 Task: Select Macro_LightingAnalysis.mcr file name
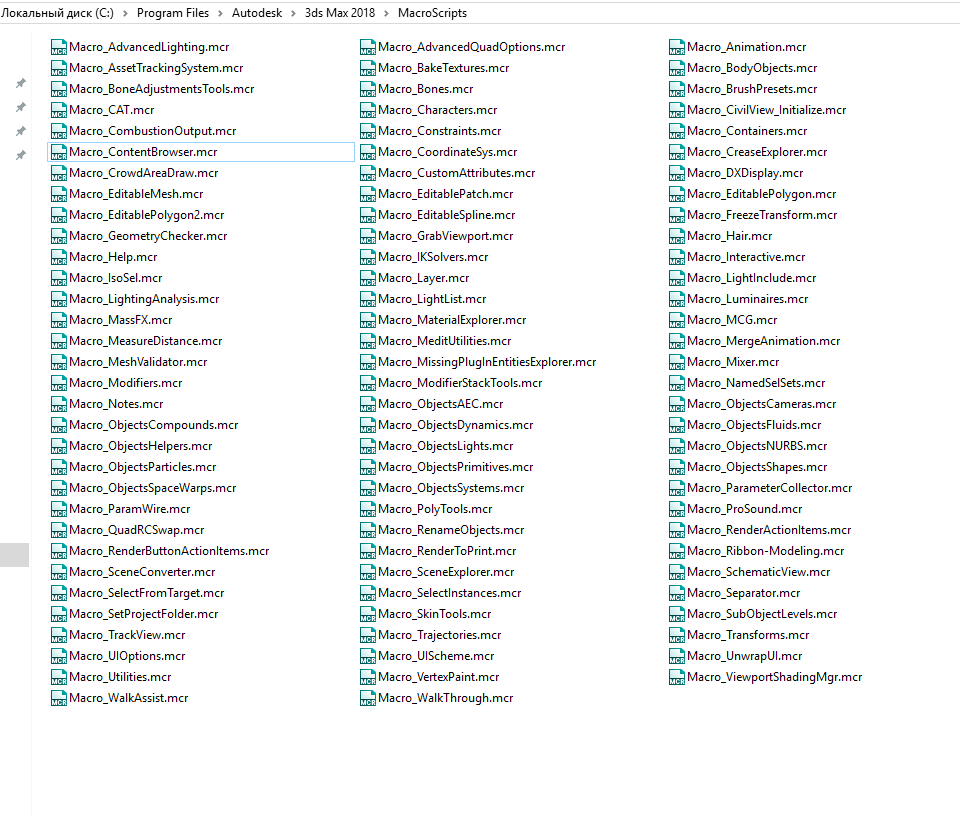tap(144, 299)
